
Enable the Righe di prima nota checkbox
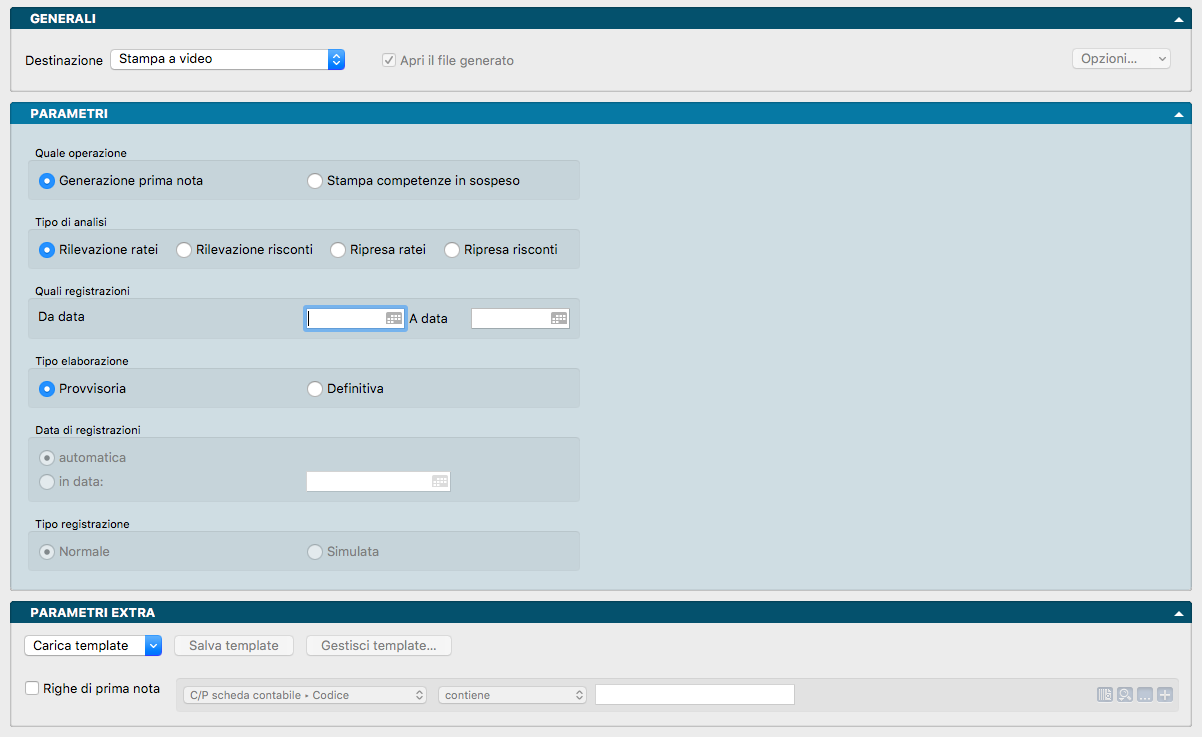32,688
